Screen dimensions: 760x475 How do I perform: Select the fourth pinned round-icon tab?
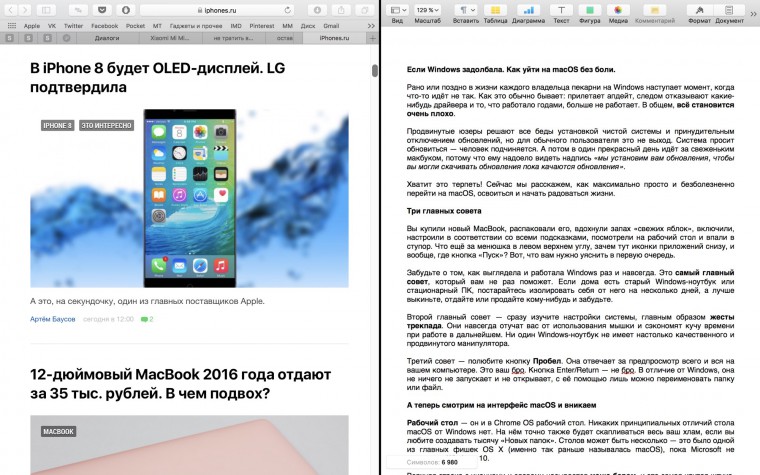coord(66,38)
